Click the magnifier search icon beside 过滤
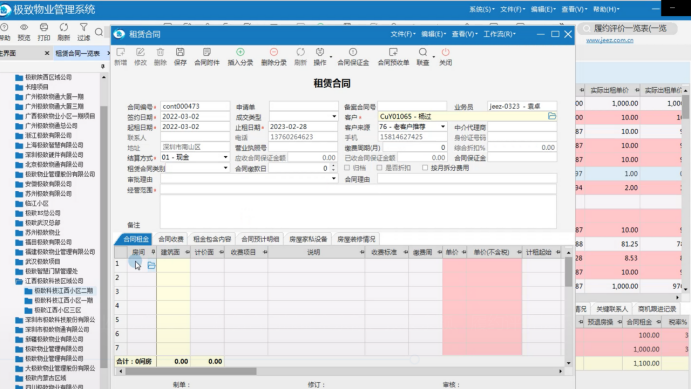This screenshot has height=389, width=691. click(x=99, y=32)
